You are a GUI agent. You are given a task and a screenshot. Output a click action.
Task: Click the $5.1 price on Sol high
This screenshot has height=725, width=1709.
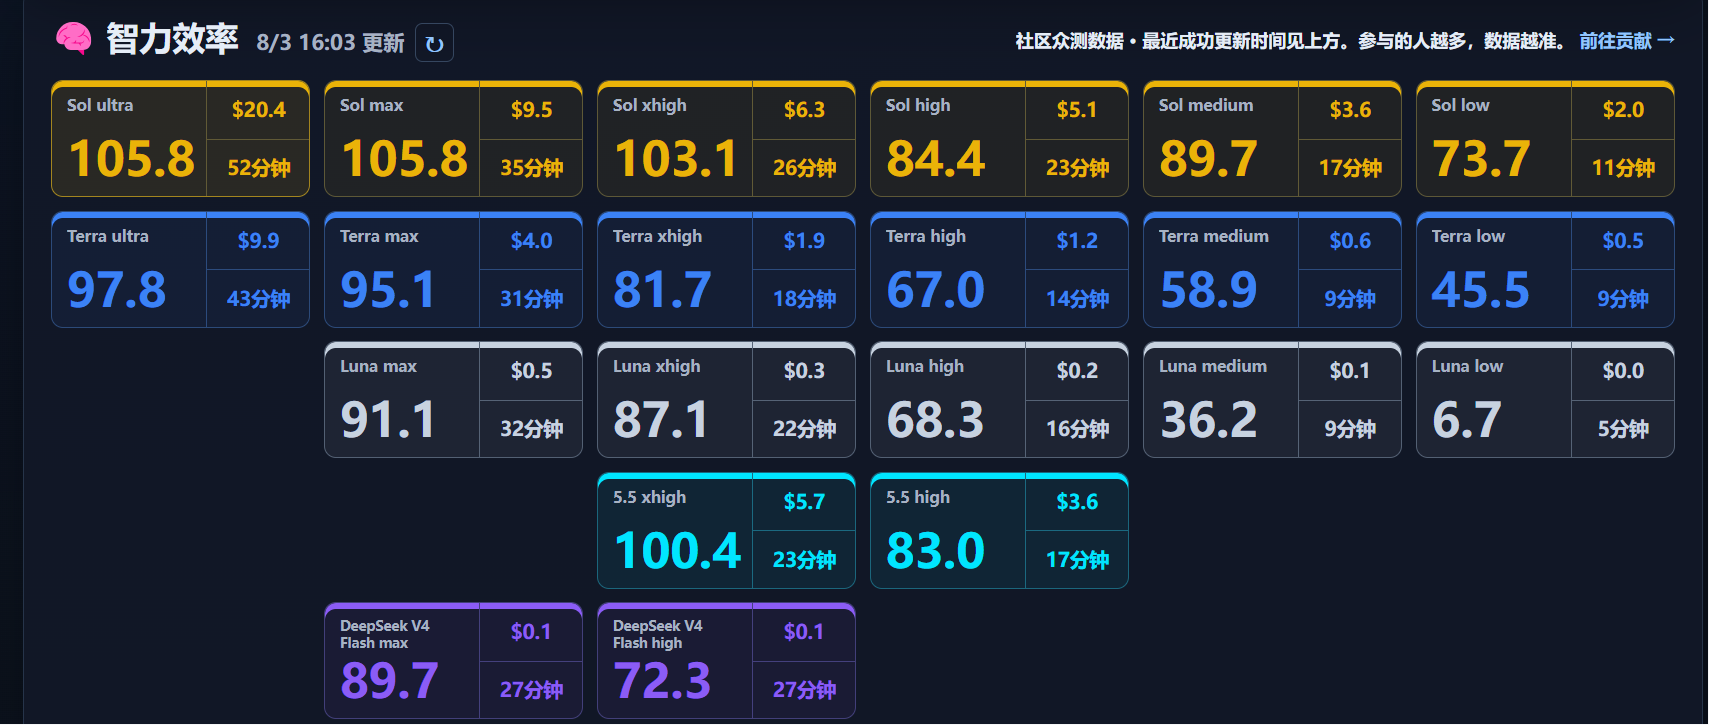(1078, 110)
